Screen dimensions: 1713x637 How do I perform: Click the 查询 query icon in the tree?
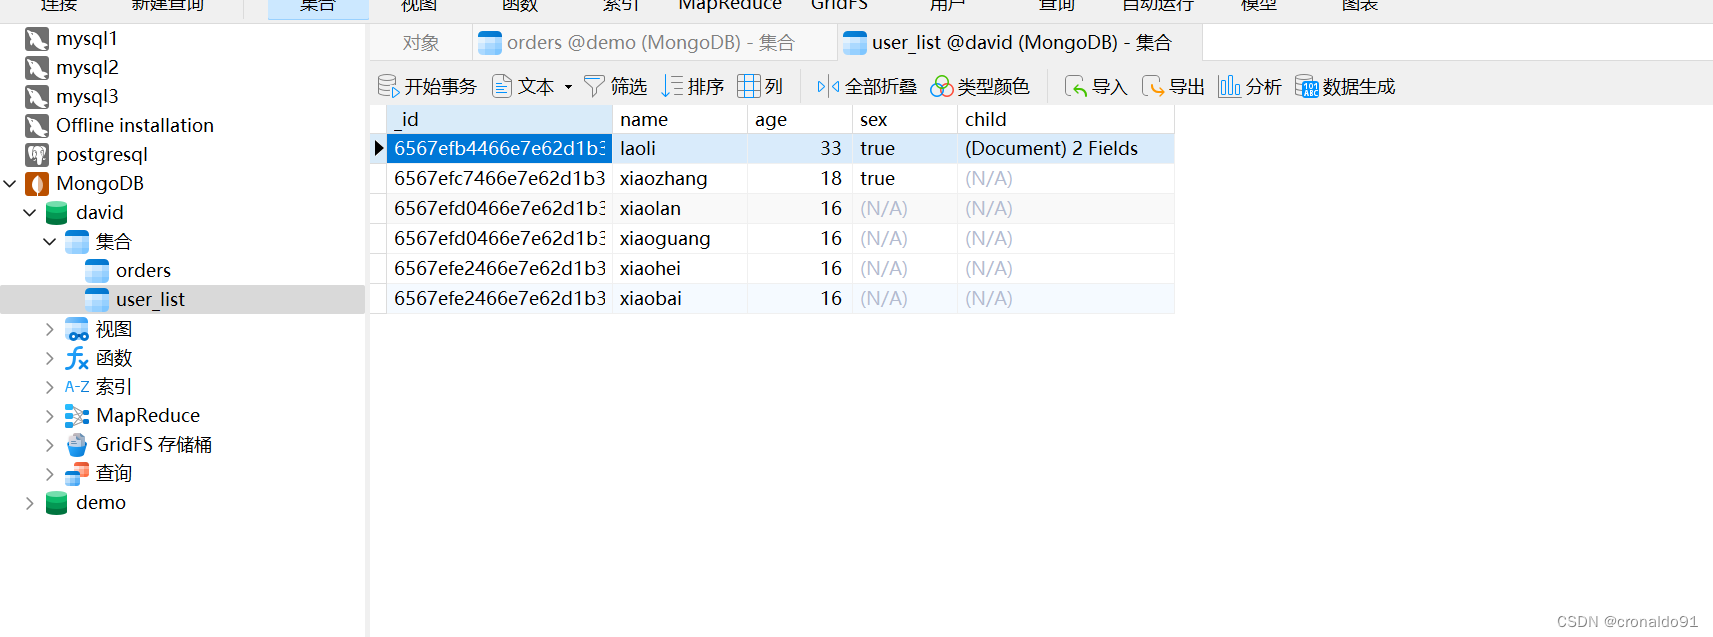point(77,474)
